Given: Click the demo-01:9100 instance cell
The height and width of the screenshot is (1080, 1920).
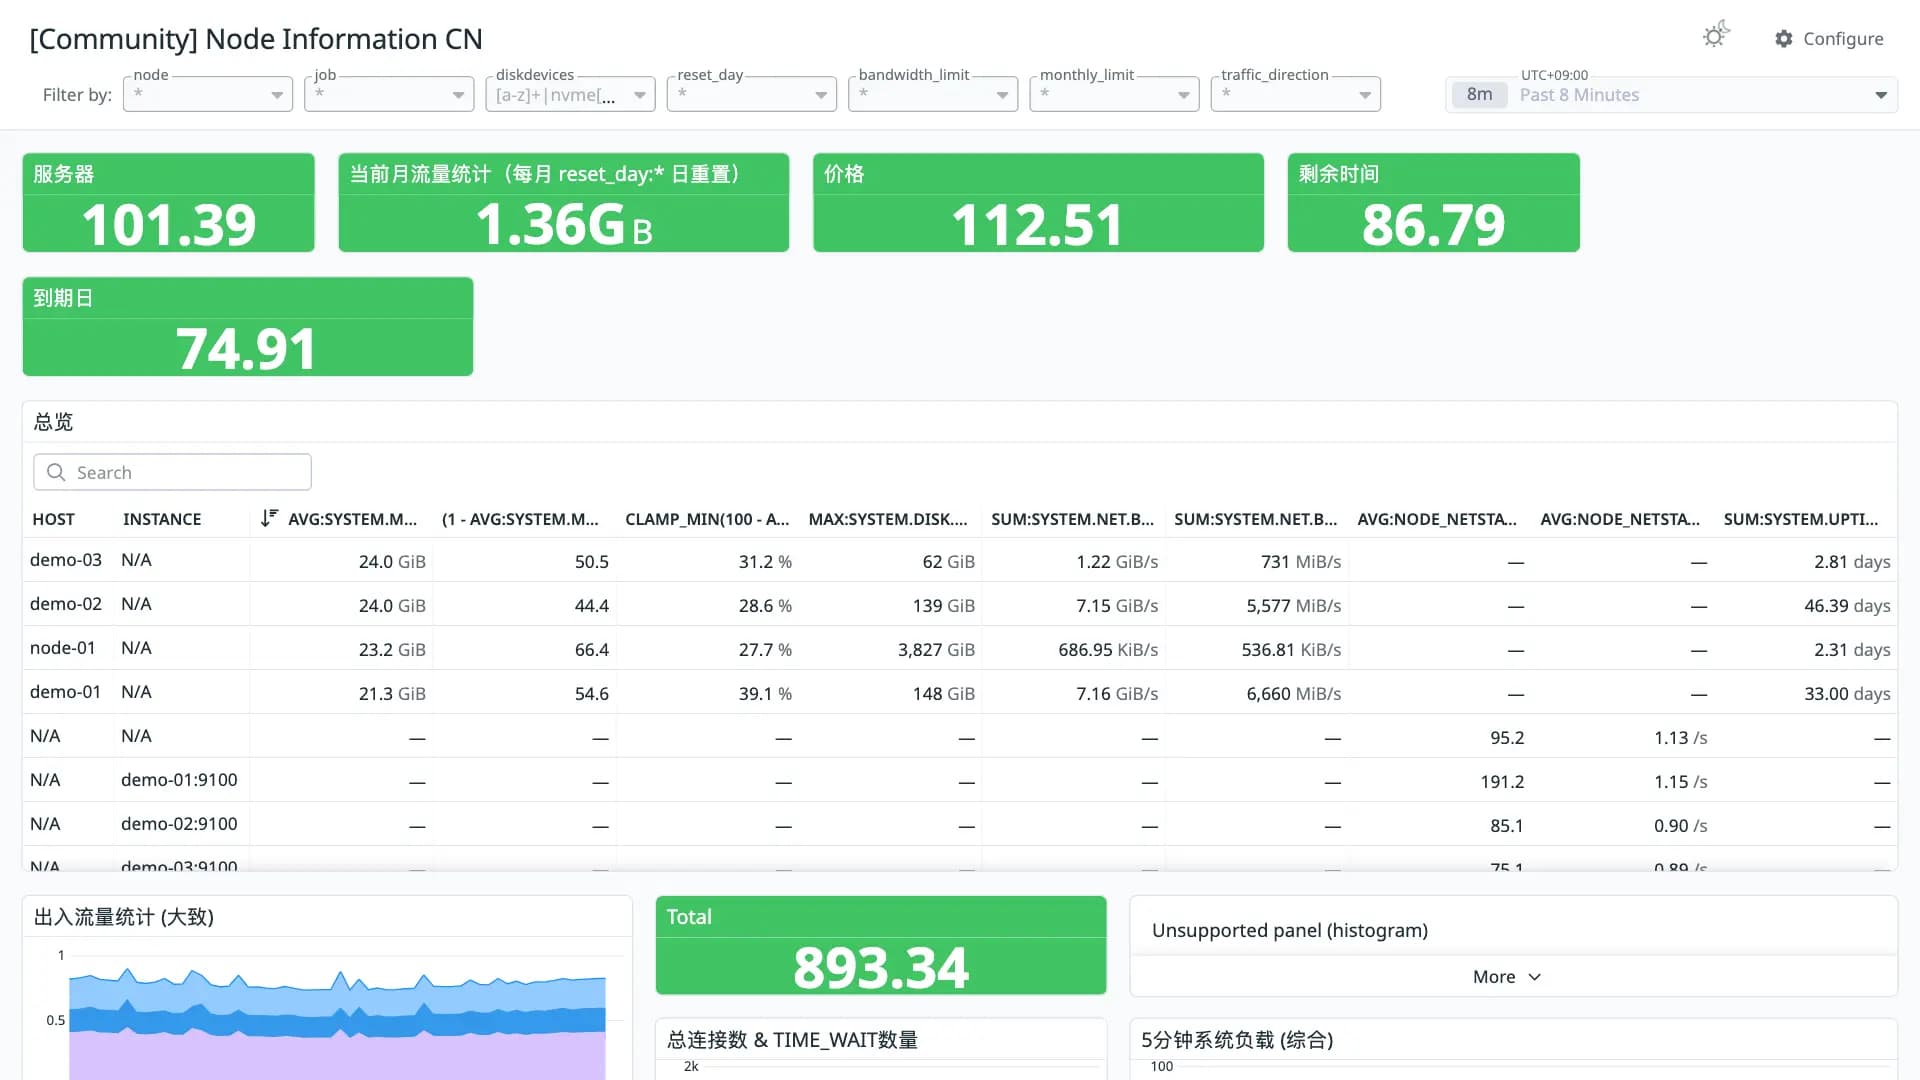Looking at the screenshot, I should (x=179, y=780).
